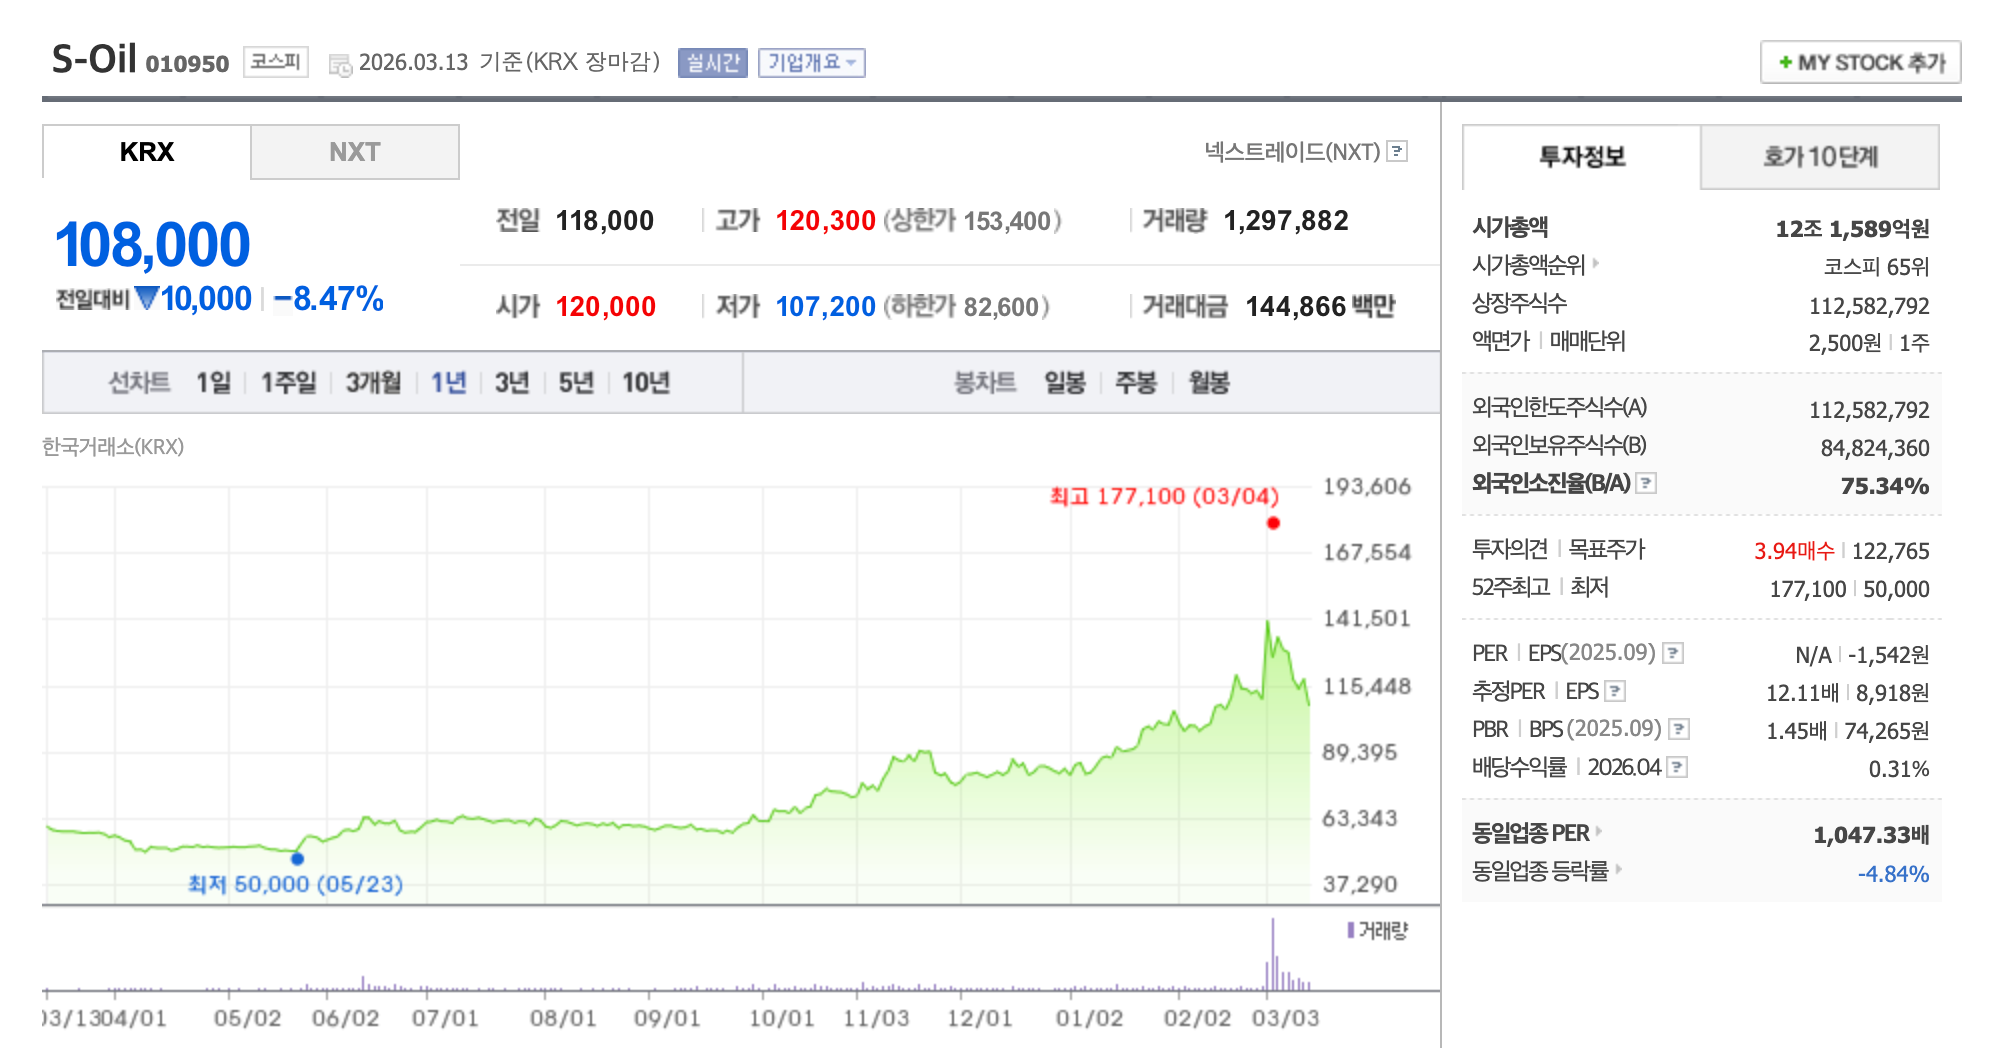The image size is (1996, 1048).
Task: Click the 저가 value 107,200
Action: point(826,307)
